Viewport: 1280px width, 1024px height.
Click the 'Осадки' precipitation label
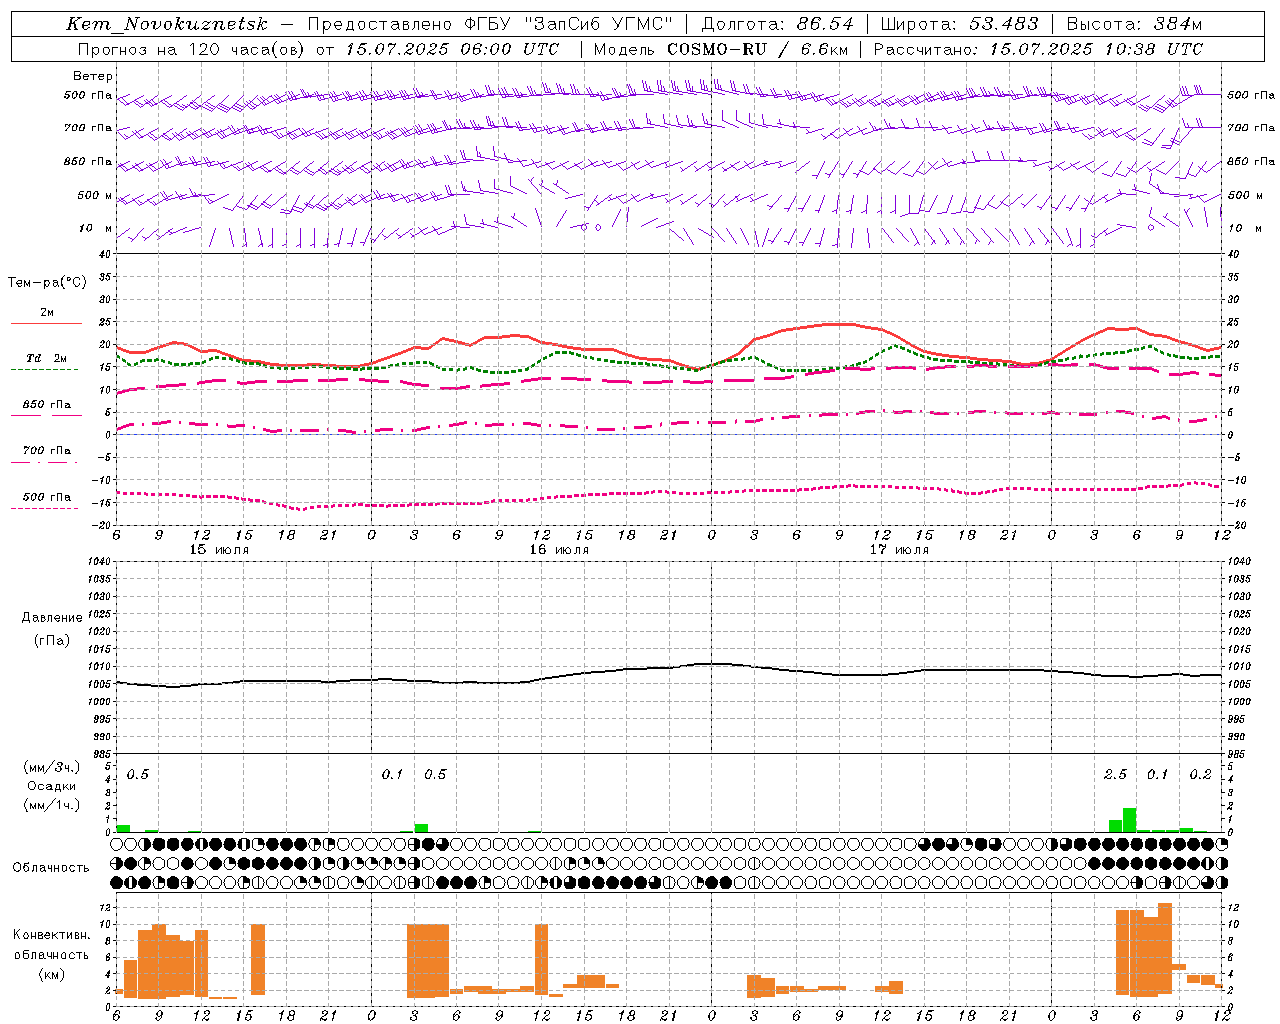[x=52, y=786]
